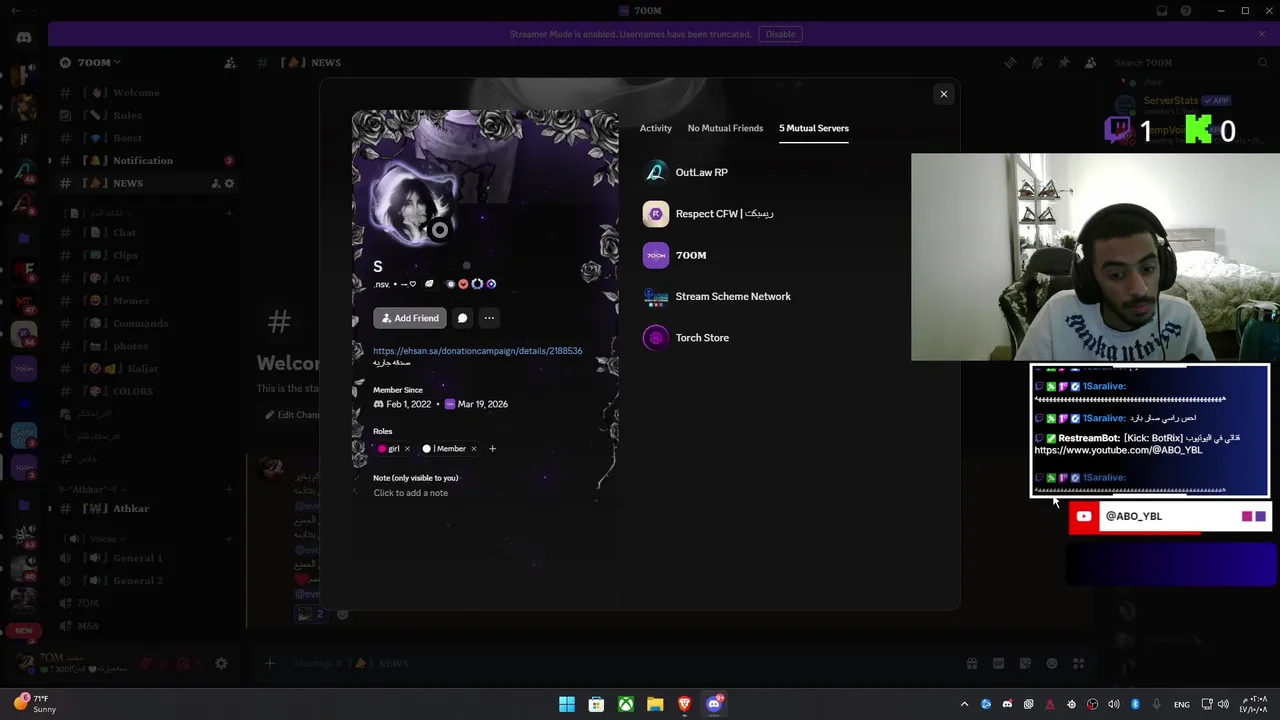The width and height of the screenshot is (1280, 720).
Task: Close the user profile popup
Action: click(x=943, y=94)
